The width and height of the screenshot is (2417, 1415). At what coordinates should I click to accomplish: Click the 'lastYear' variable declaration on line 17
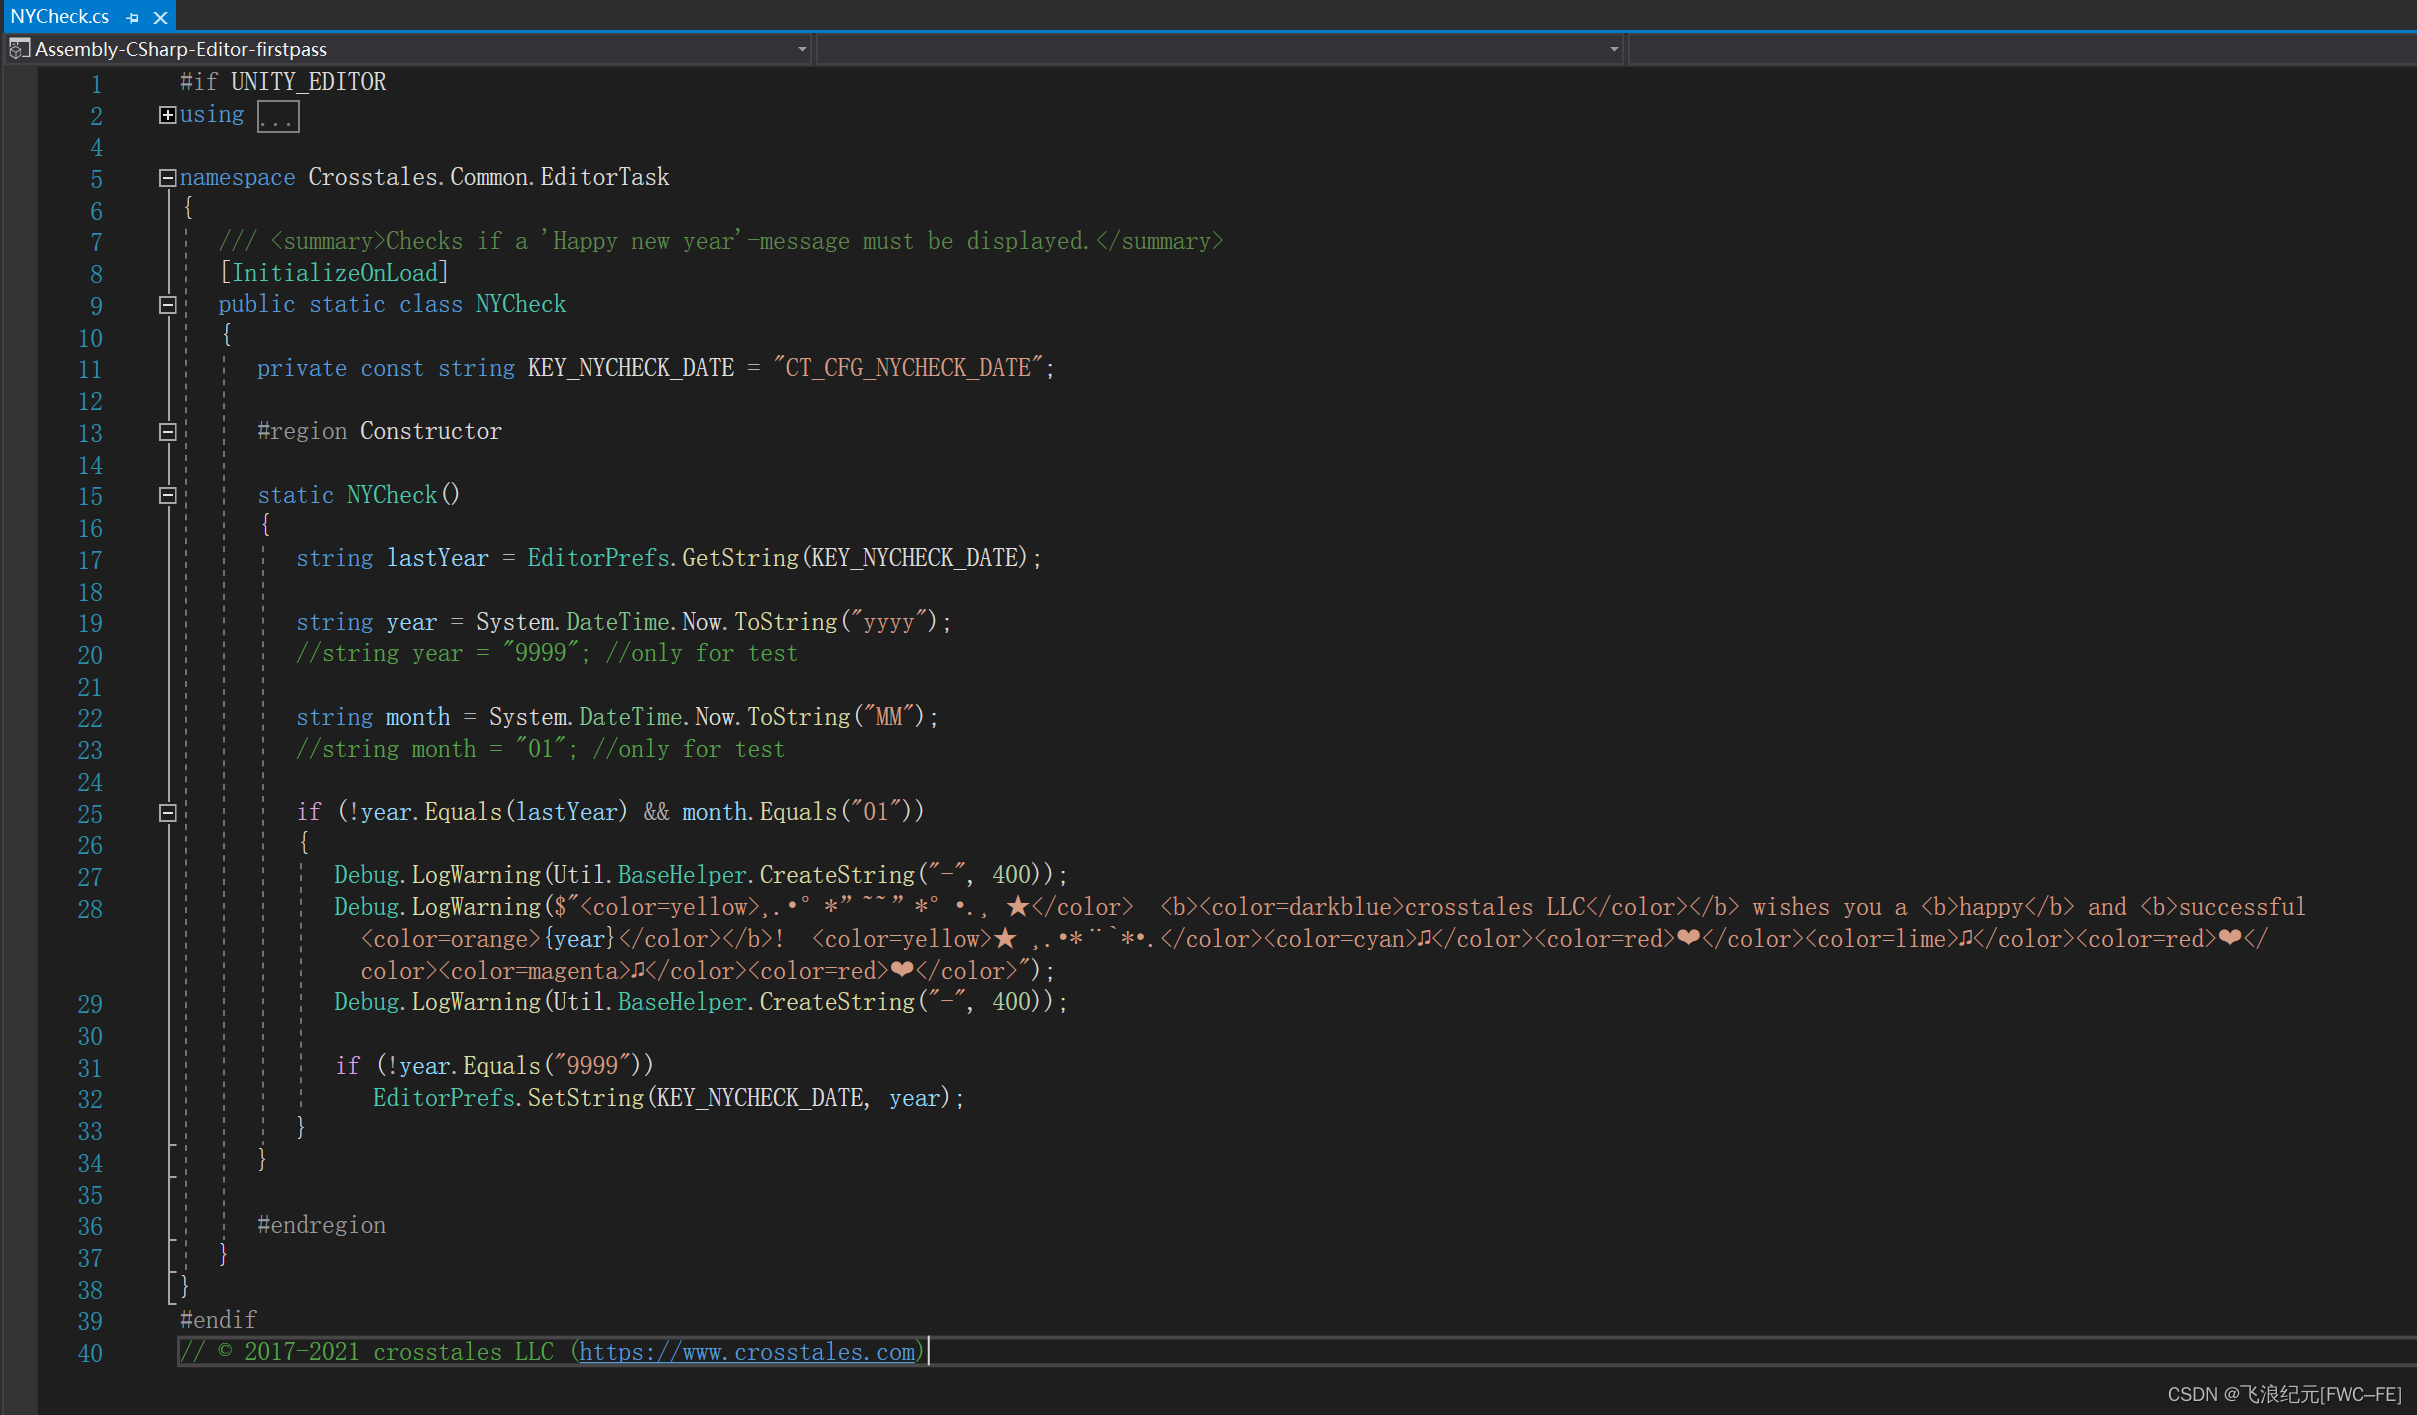pos(438,558)
